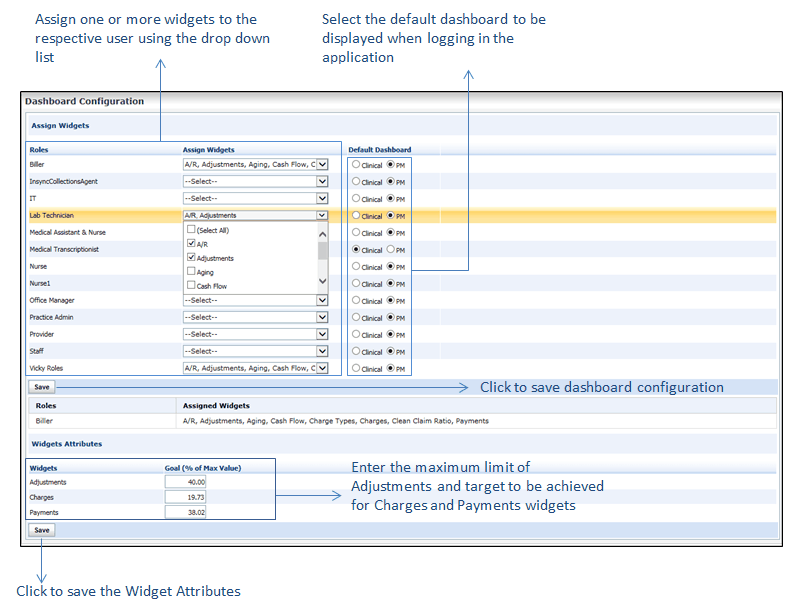The width and height of the screenshot is (810, 606).
Task: Select Clinical for InsyncCollectionsAgent
Action: (x=356, y=181)
